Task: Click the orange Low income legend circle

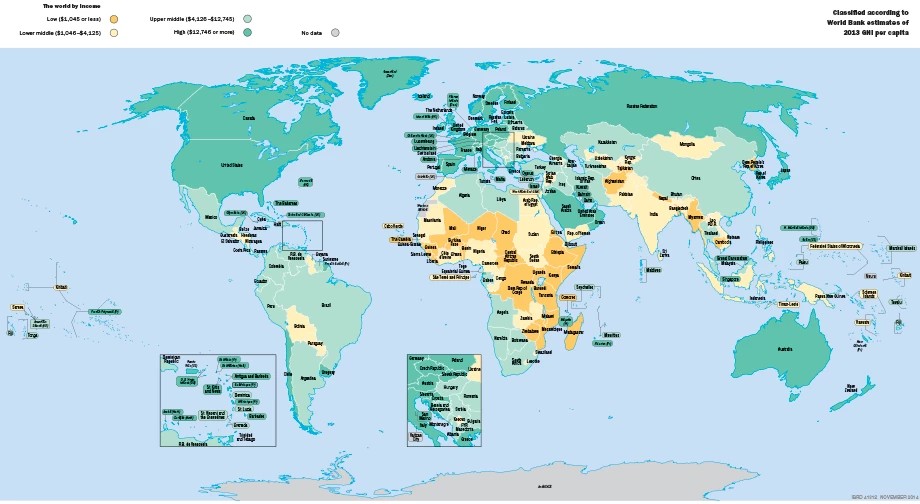Action: coord(114,19)
